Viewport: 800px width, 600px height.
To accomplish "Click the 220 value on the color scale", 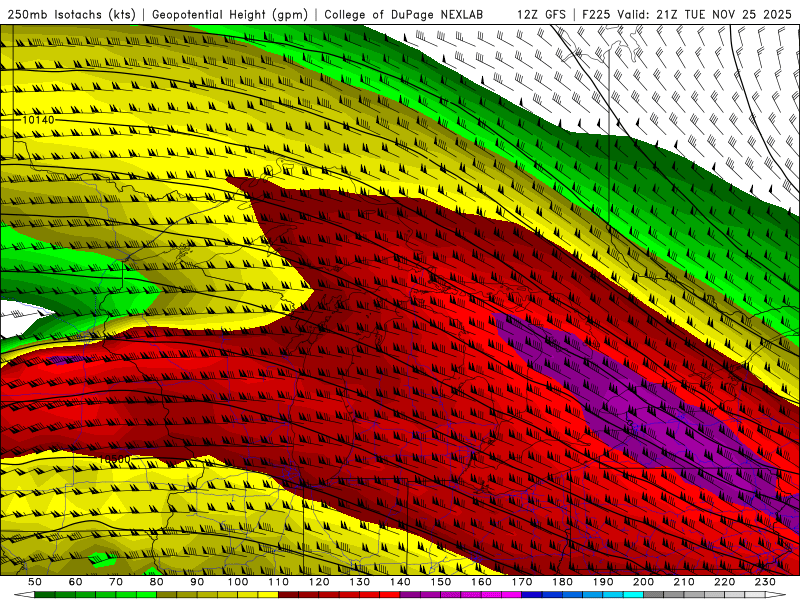I will (724, 582).
